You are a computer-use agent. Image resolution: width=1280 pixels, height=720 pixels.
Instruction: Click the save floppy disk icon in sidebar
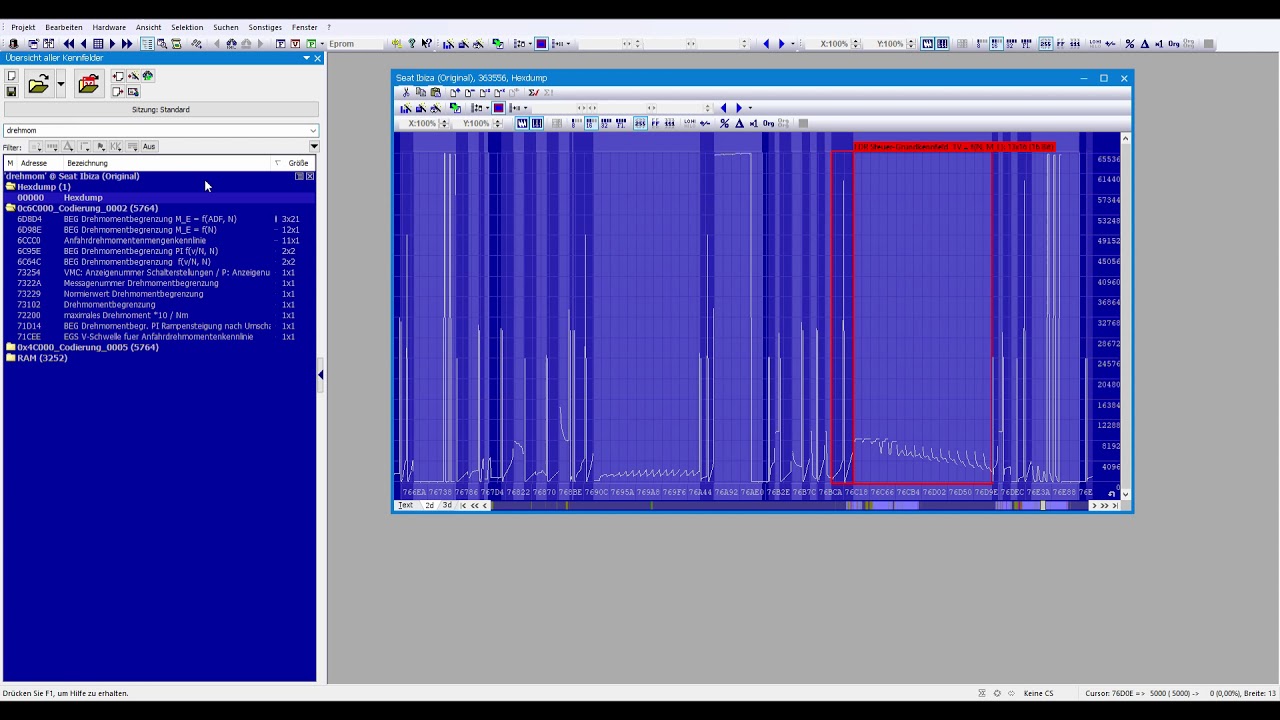pyautogui.click(x=11, y=92)
